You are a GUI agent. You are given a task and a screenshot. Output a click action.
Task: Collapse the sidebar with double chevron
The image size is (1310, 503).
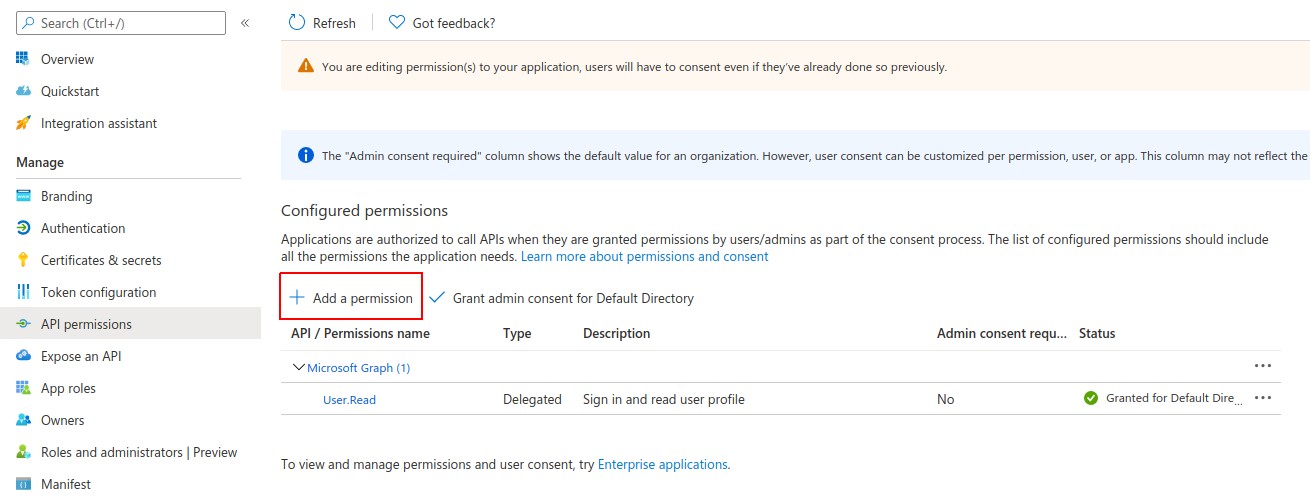[245, 22]
